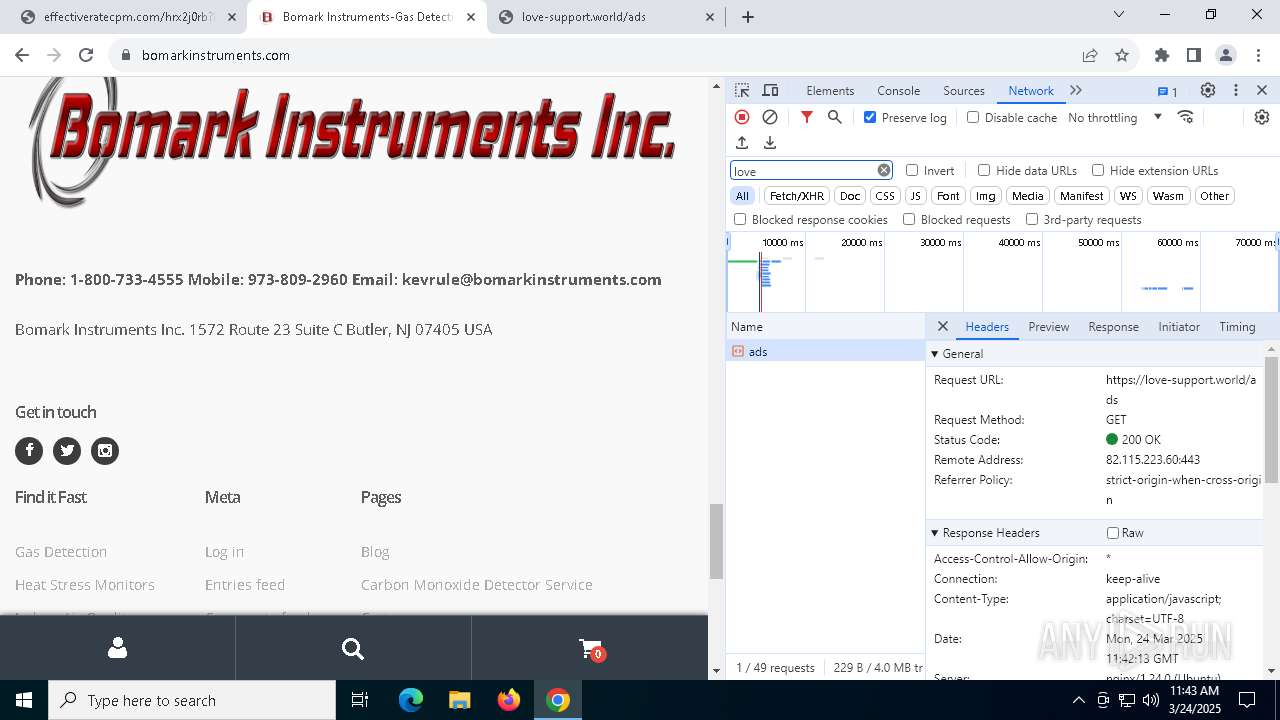Collapse the Response Headers section
Viewport: 1280px width, 720px height.
[935, 533]
